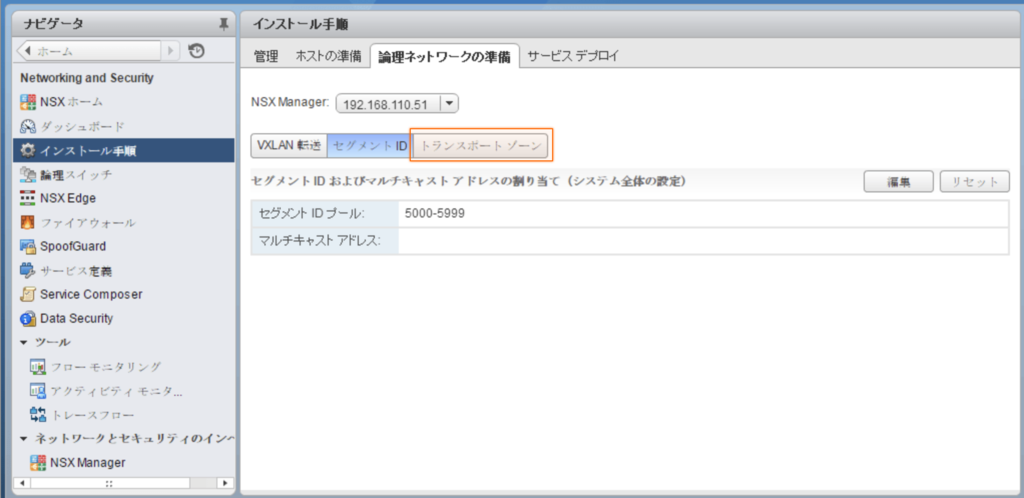Select the VXLAN 転送 sub-tab
The image size is (1024, 498).
pos(289,146)
